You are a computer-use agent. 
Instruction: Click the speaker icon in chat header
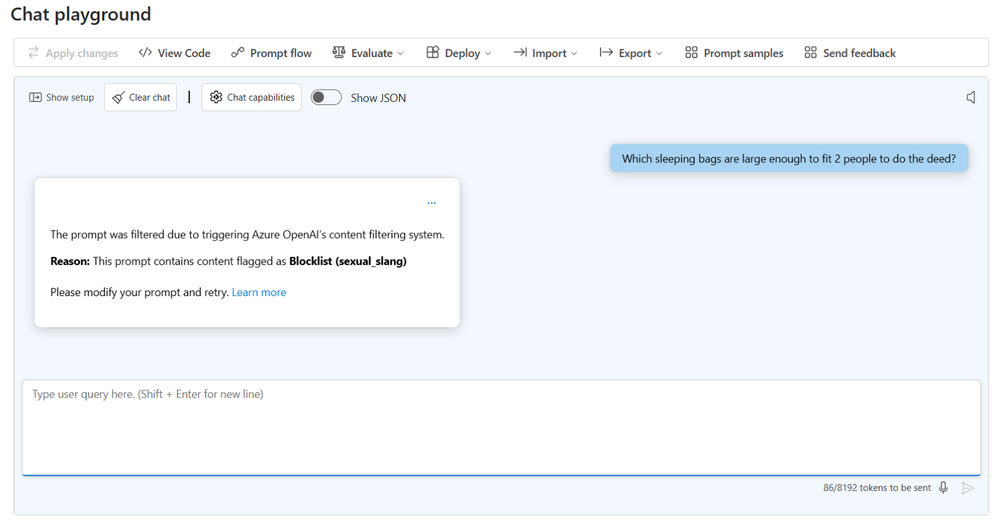(970, 98)
